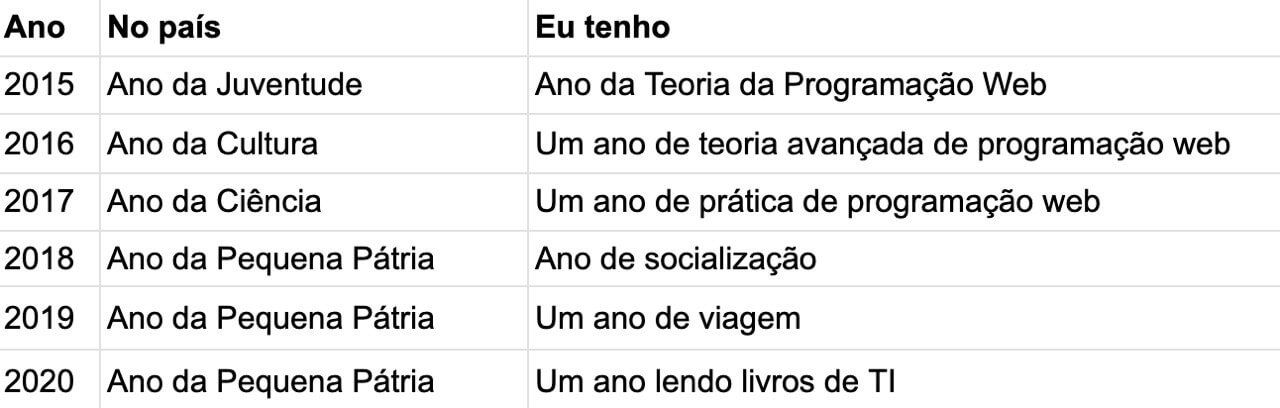
Task: Select the 2020 year cell
Action: point(39,380)
